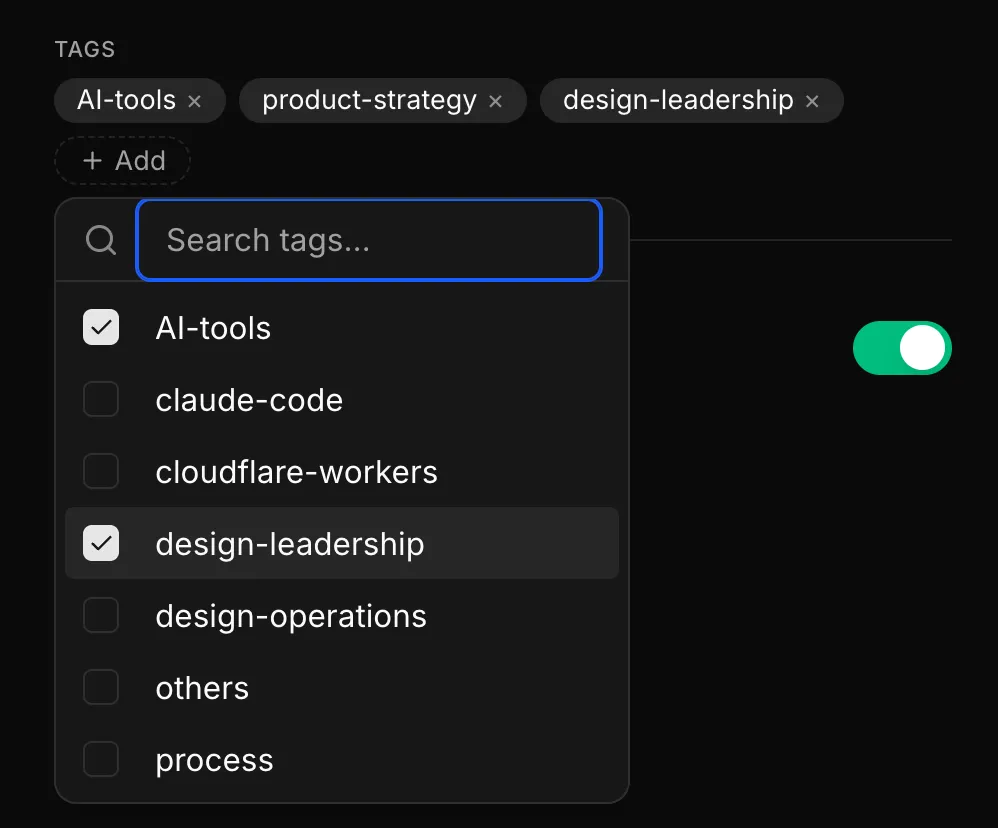The height and width of the screenshot is (828, 998).
Task: Click the AI-tools tag chip text
Action: point(126,100)
